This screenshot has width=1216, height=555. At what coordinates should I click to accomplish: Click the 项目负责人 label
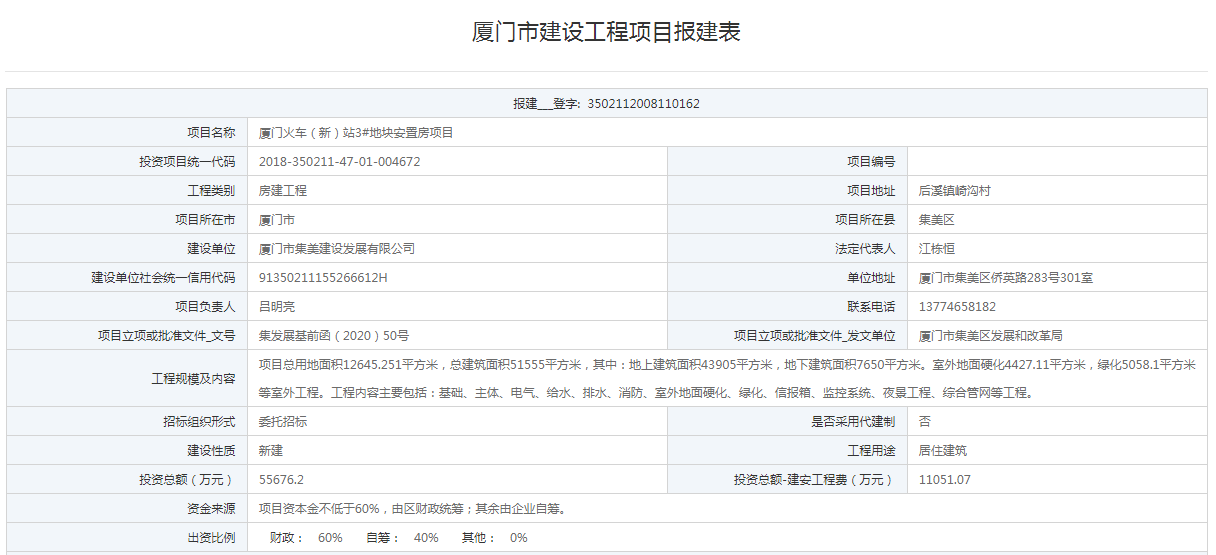point(205,307)
